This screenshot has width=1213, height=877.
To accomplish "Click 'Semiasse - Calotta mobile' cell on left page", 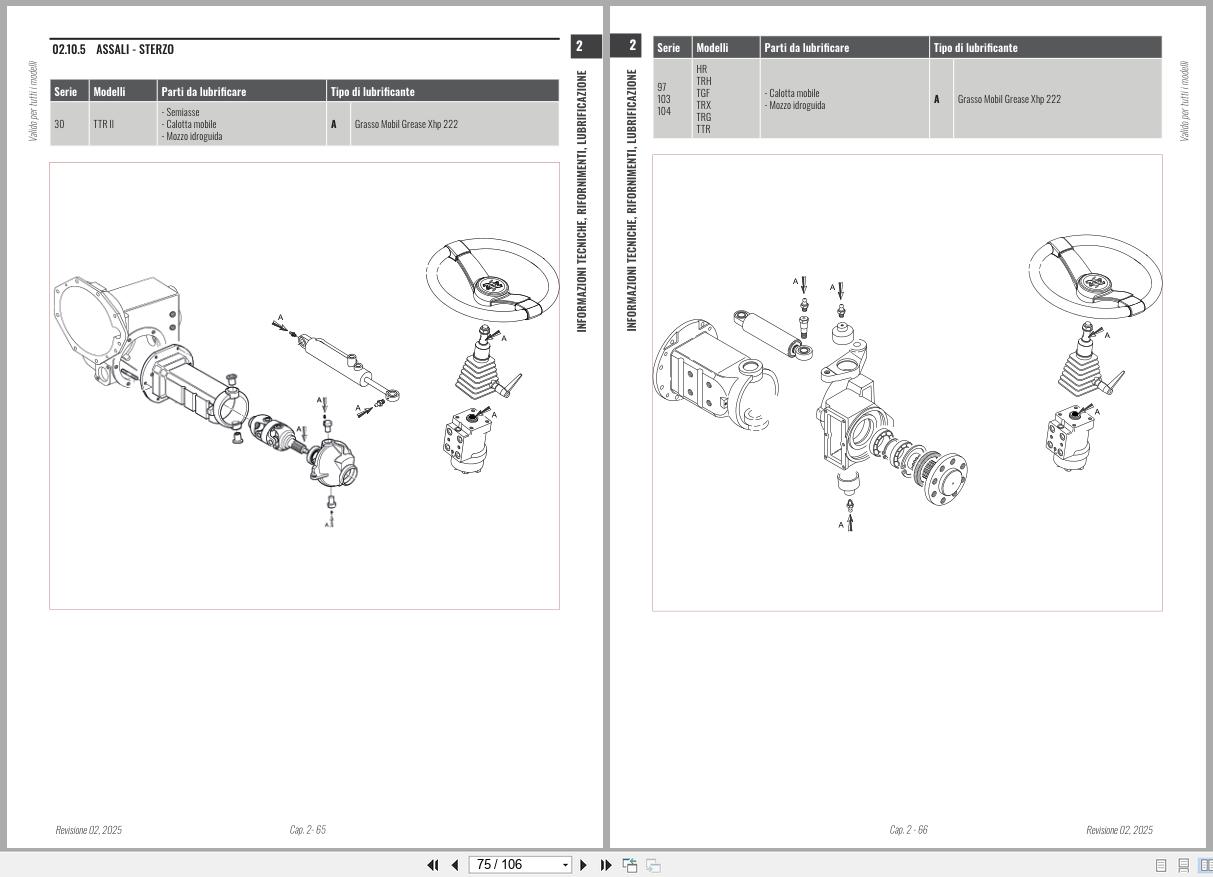I will tap(242, 124).
